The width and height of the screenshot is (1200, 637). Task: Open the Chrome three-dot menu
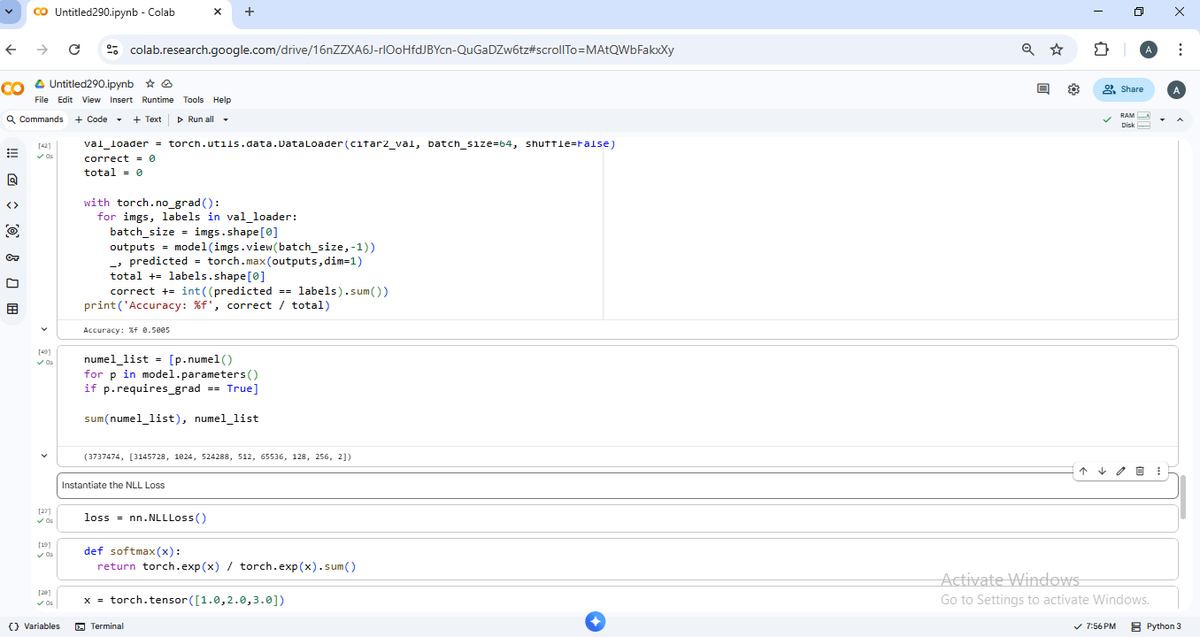pos(1181,49)
